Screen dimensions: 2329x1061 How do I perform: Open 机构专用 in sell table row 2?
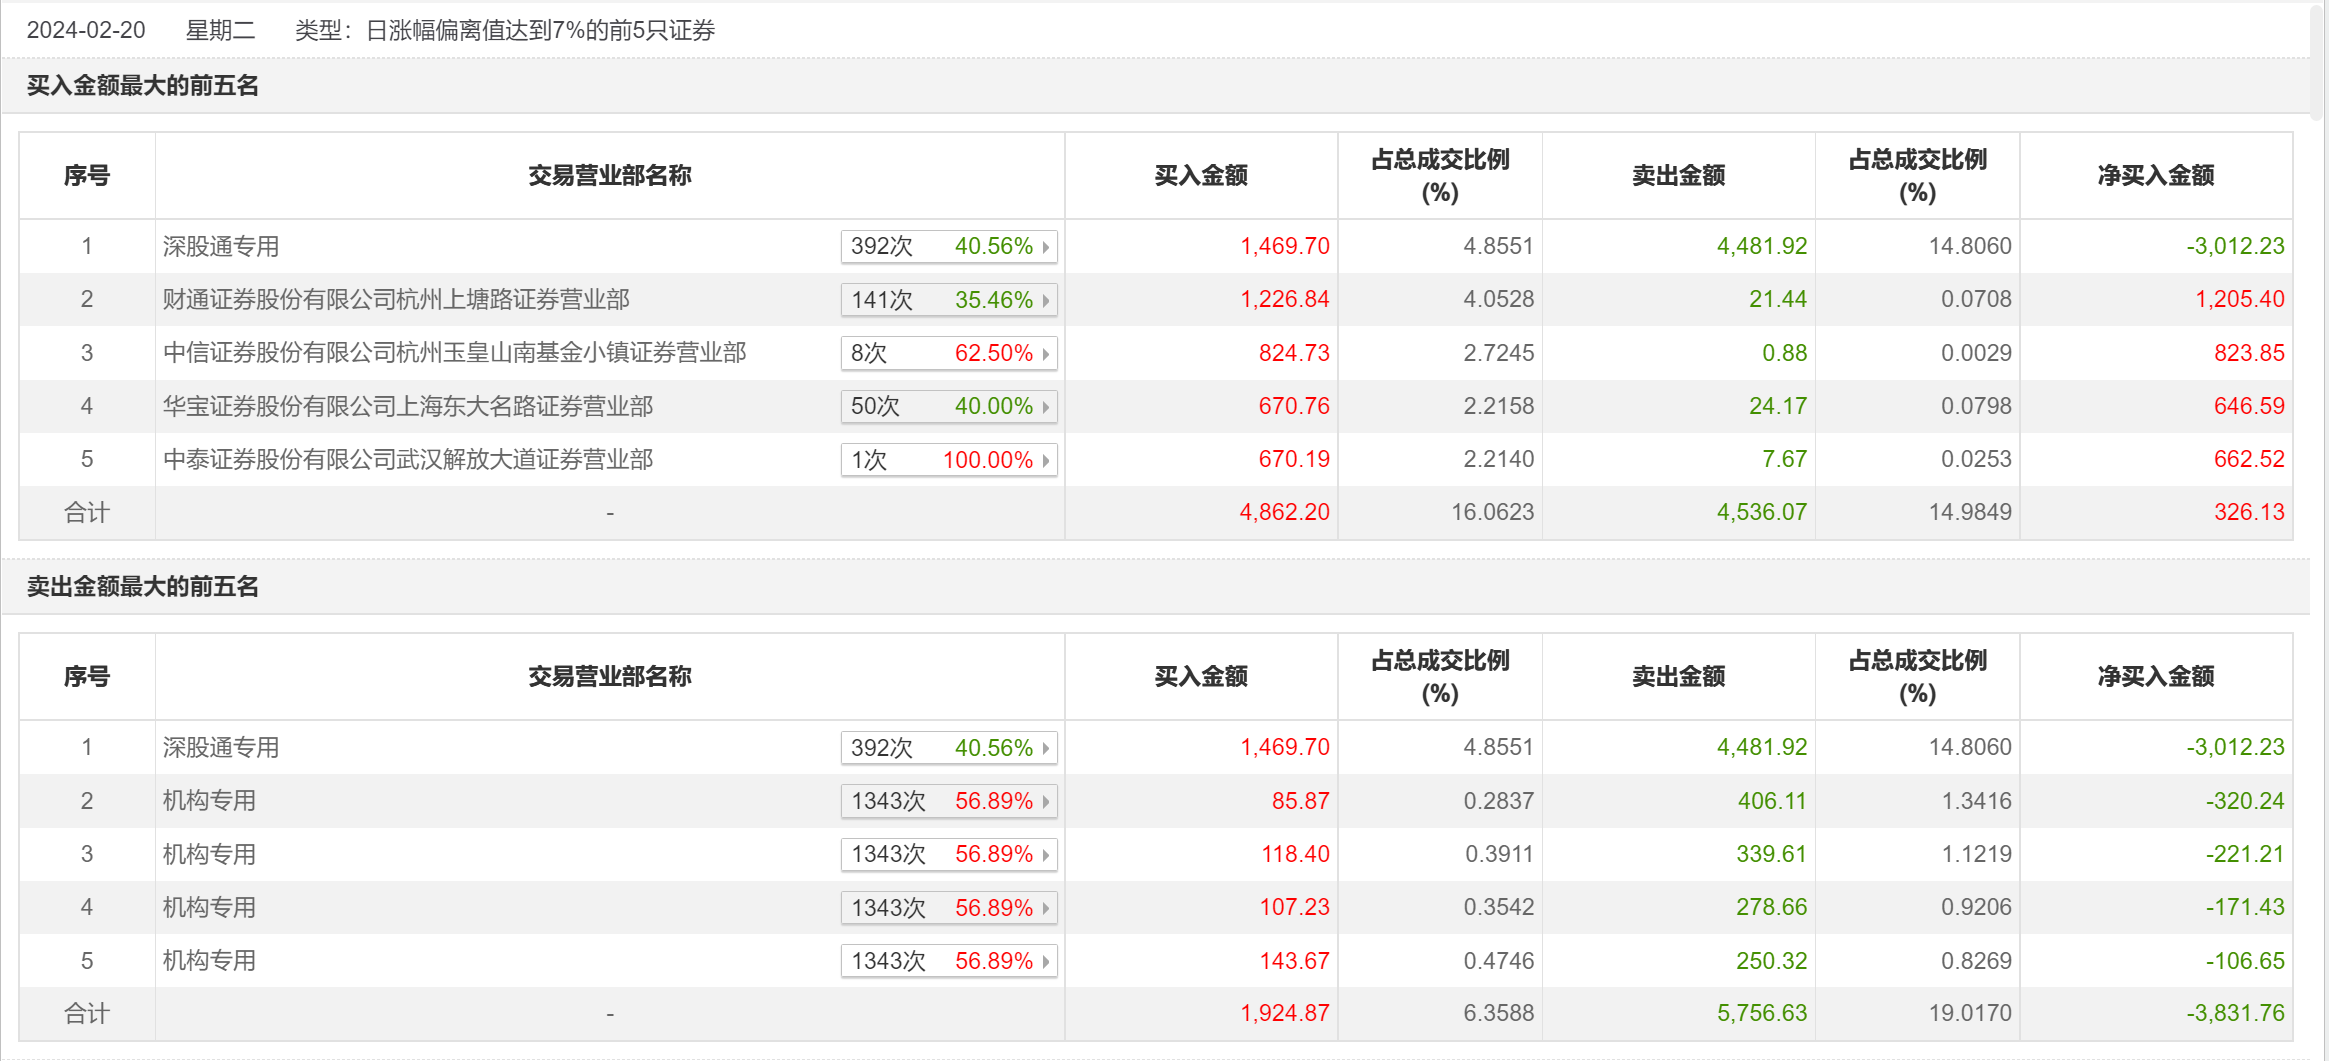point(209,801)
